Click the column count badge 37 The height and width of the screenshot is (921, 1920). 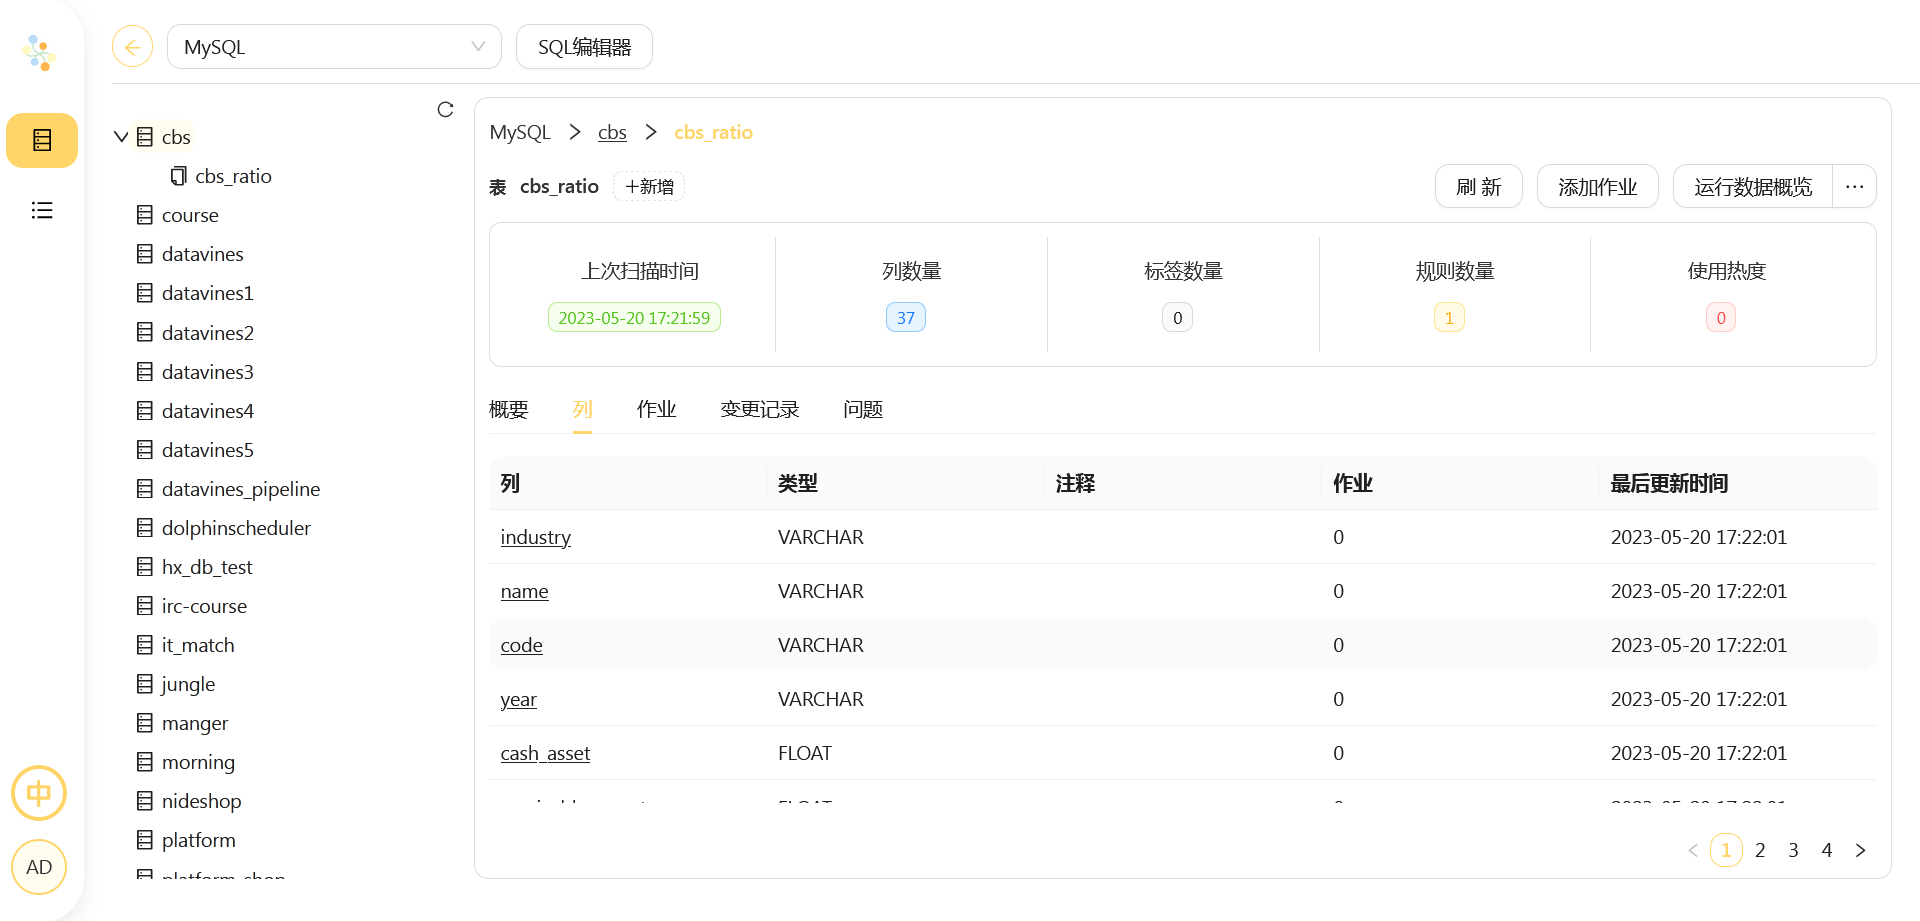(x=906, y=317)
